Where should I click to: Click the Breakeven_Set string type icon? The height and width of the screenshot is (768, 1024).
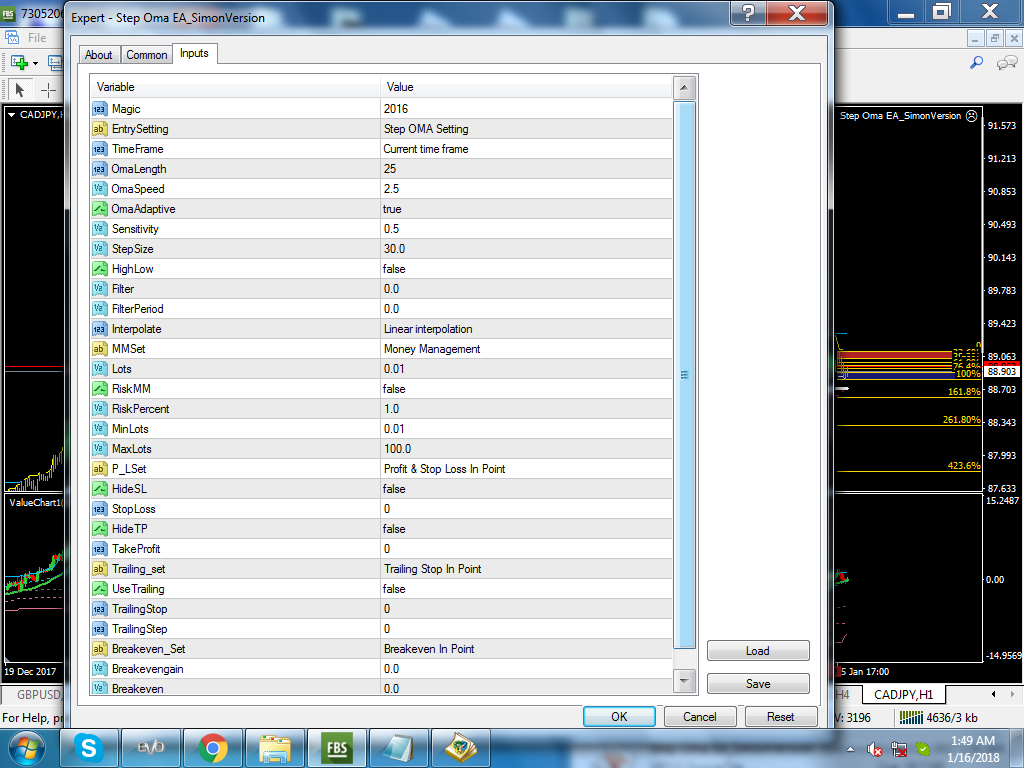pyautogui.click(x=99, y=649)
